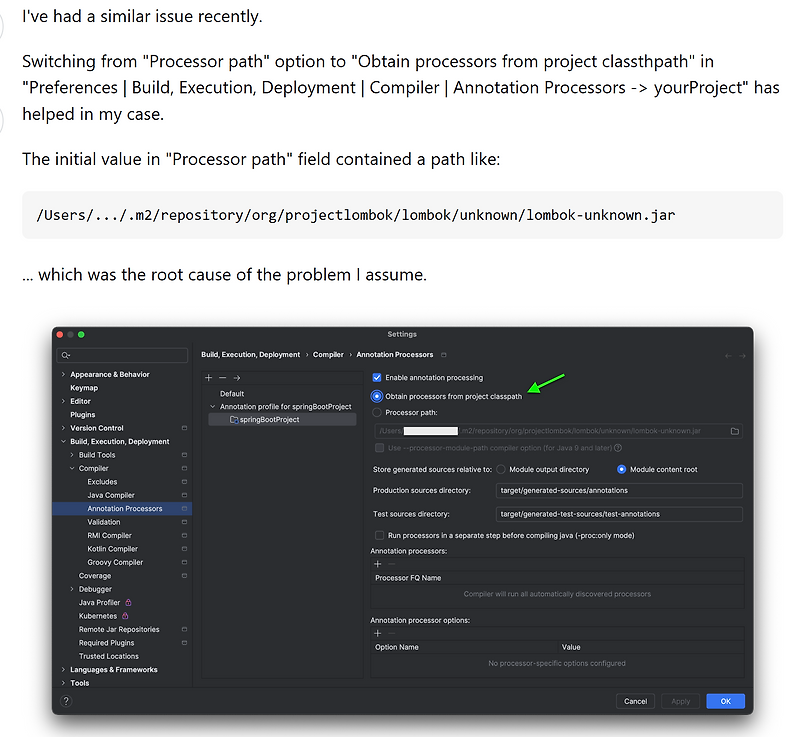The width and height of the screenshot is (800, 737).
Task: Open the Processor path folder browse icon
Action: tap(734, 431)
